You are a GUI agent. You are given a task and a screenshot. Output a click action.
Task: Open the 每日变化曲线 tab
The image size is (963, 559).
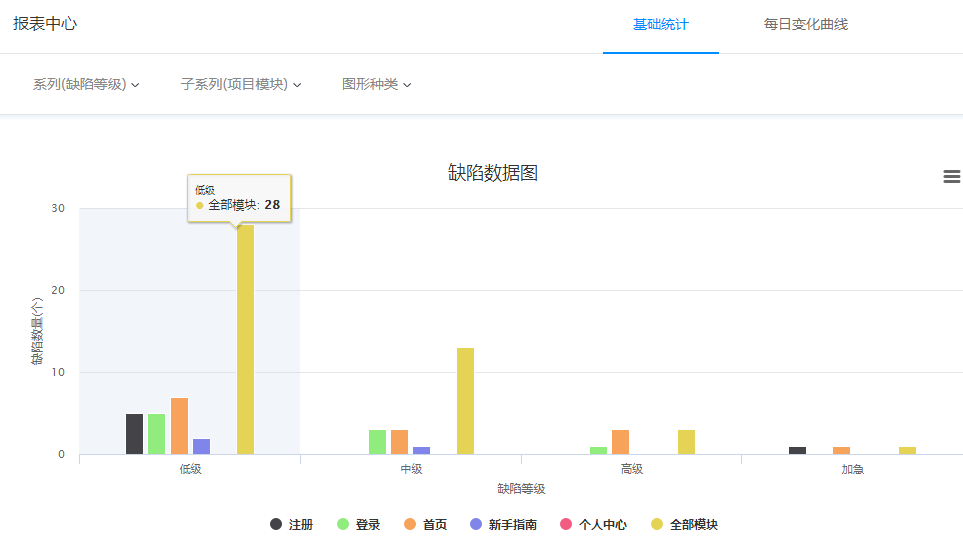click(x=805, y=24)
